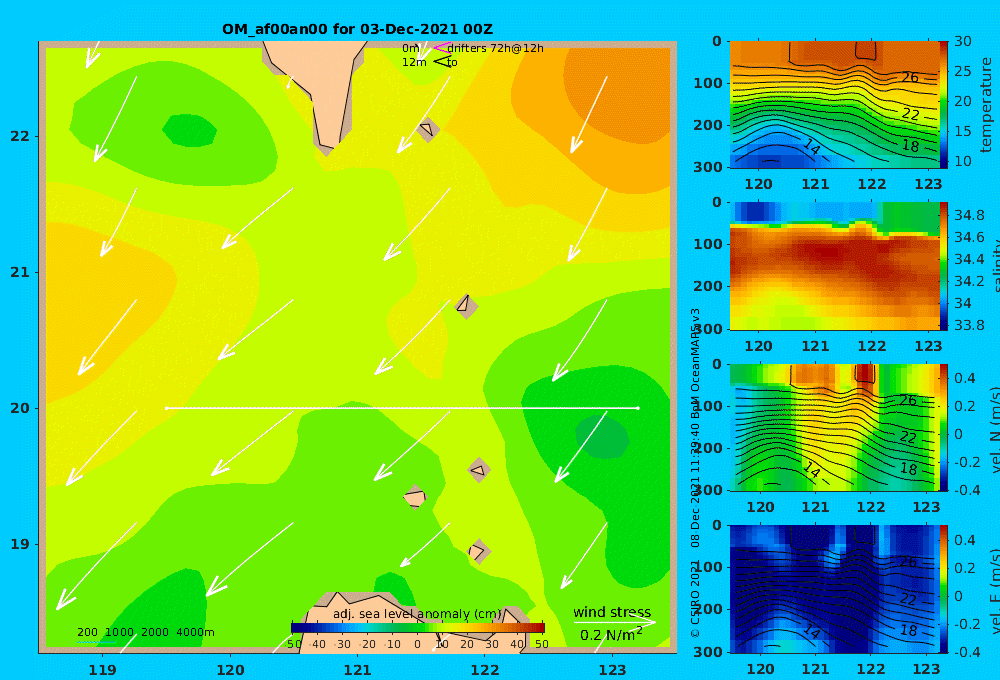Click contour label 26 in temperature panel
This screenshot has width=1000, height=680.
click(x=910, y=77)
